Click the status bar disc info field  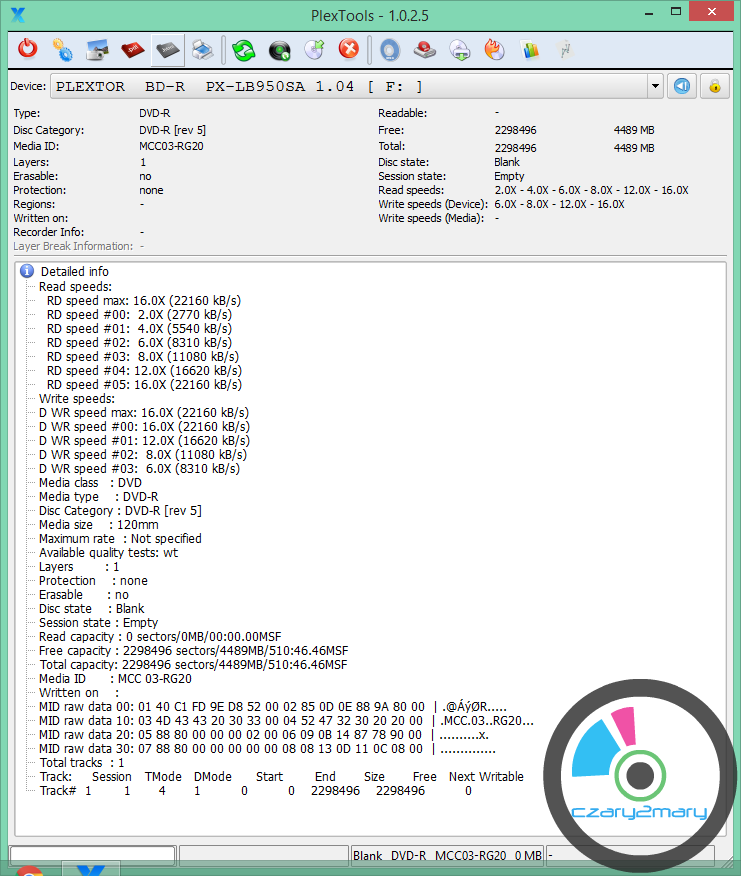(447, 855)
